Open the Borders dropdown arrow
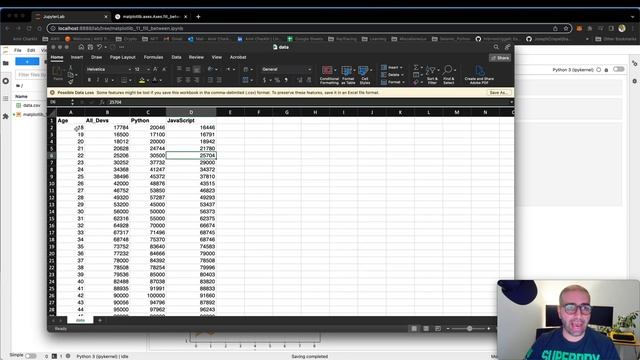Viewport: 640px width, 360px height. click(x=131, y=80)
